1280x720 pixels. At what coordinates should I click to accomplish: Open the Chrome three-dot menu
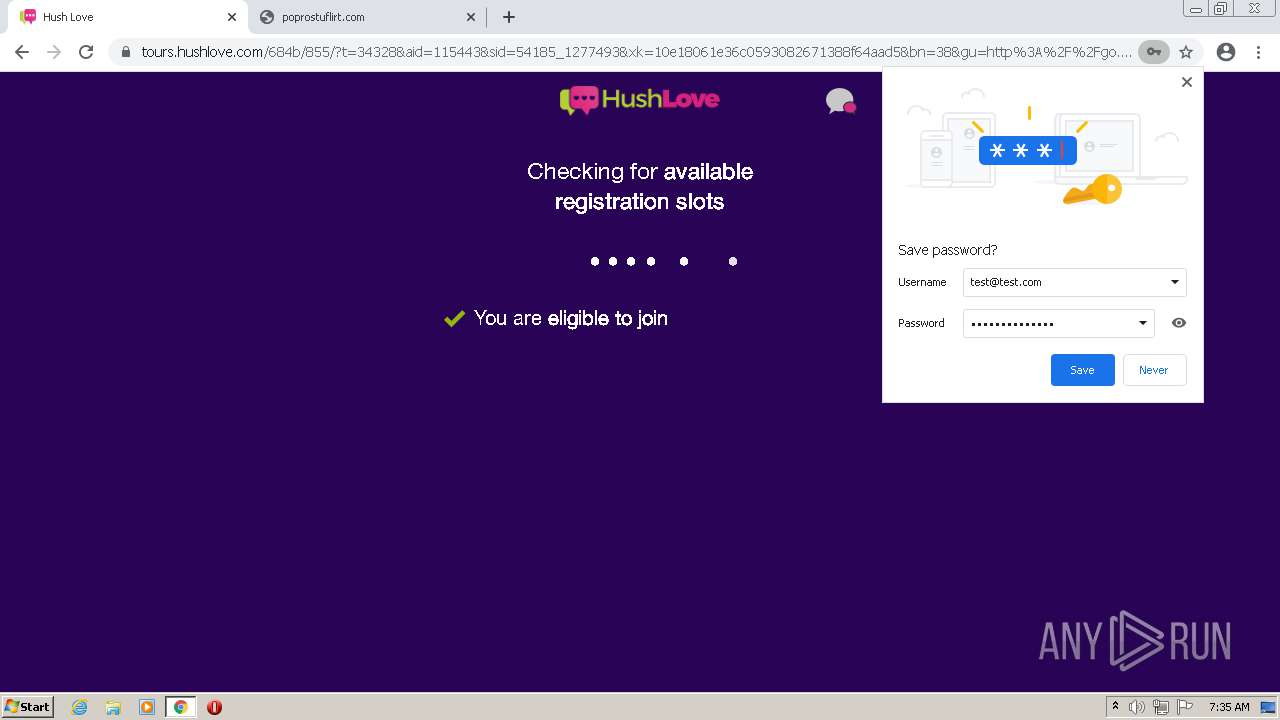(1258, 52)
